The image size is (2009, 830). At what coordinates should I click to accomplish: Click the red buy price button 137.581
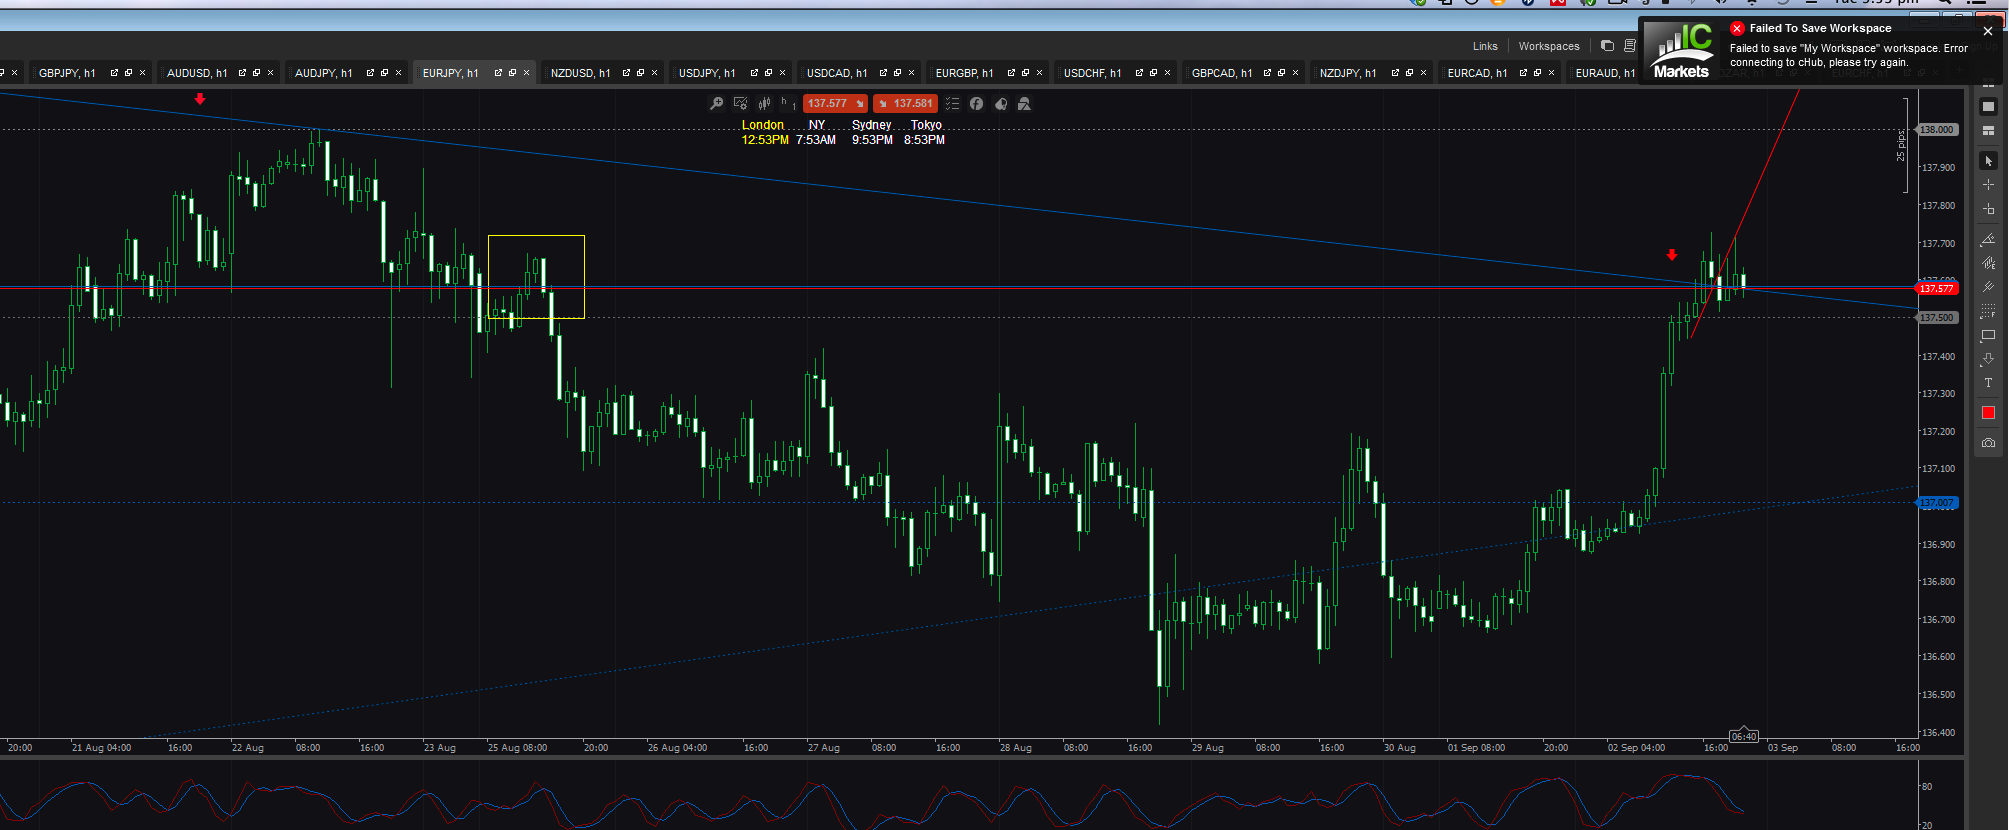[905, 103]
